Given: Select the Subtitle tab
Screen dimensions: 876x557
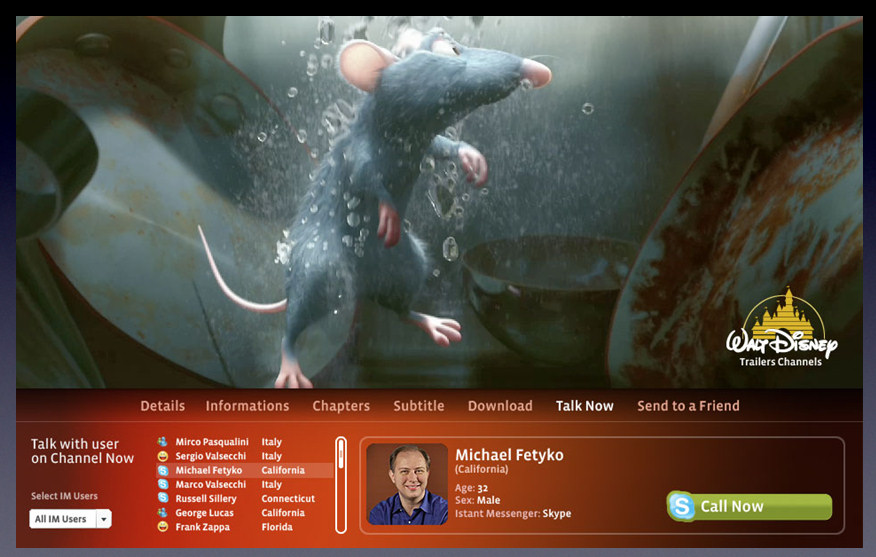Looking at the screenshot, I should [x=419, y=406].
